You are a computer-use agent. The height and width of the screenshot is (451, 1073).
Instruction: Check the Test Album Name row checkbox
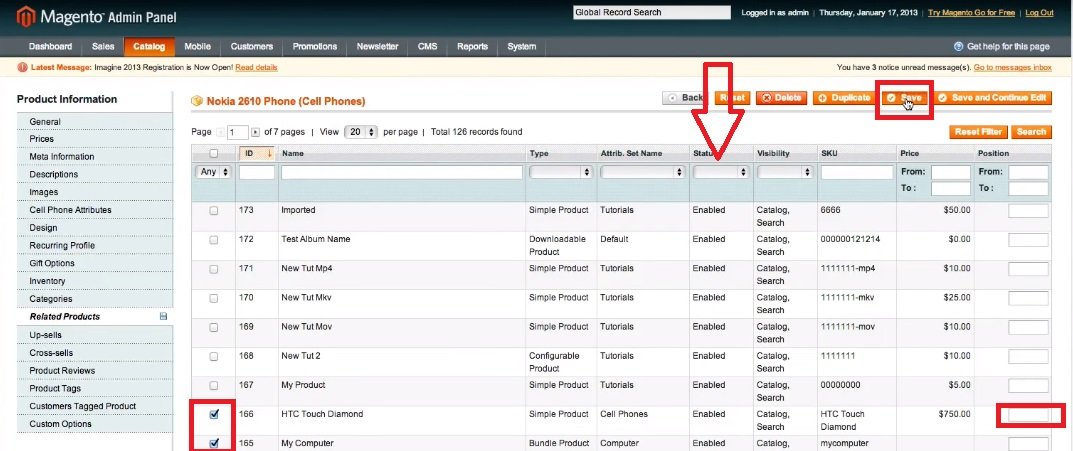click(x=214, y=240)
